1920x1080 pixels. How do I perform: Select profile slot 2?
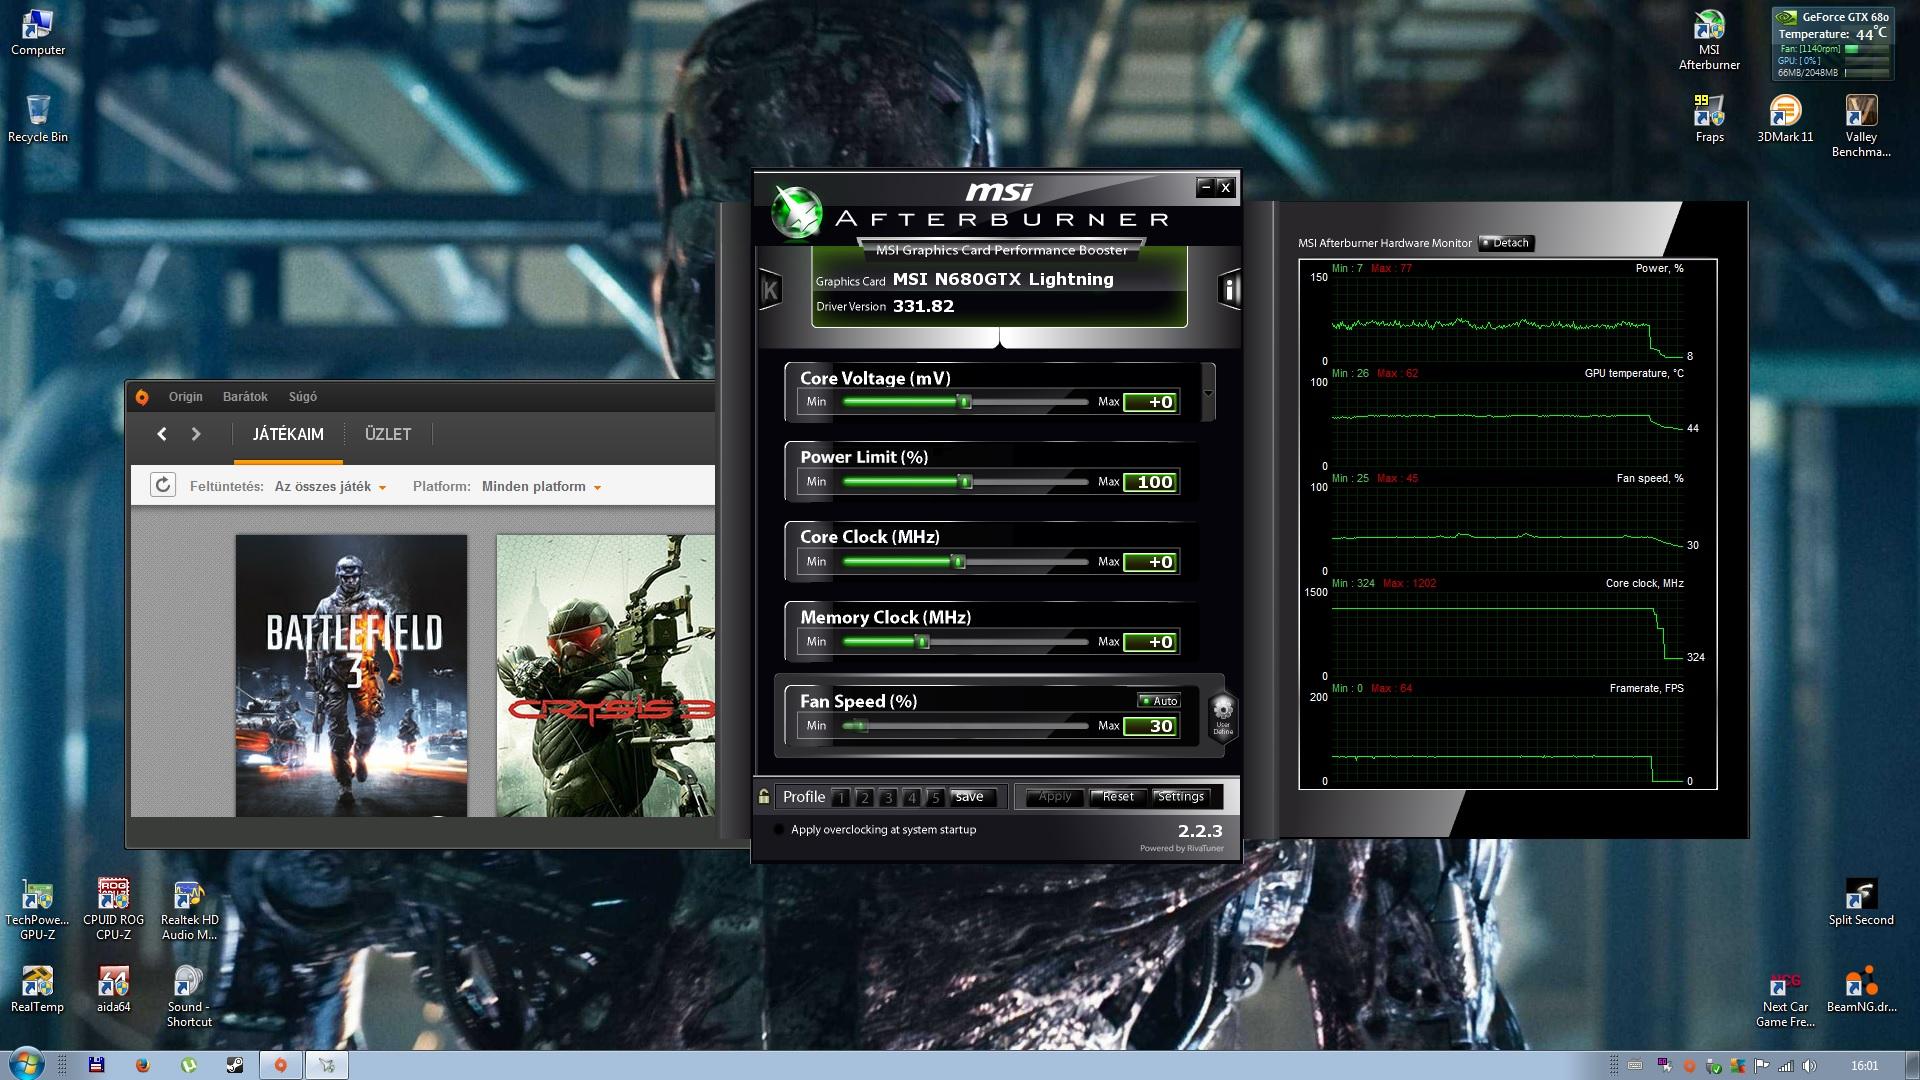tap(864, 797)
